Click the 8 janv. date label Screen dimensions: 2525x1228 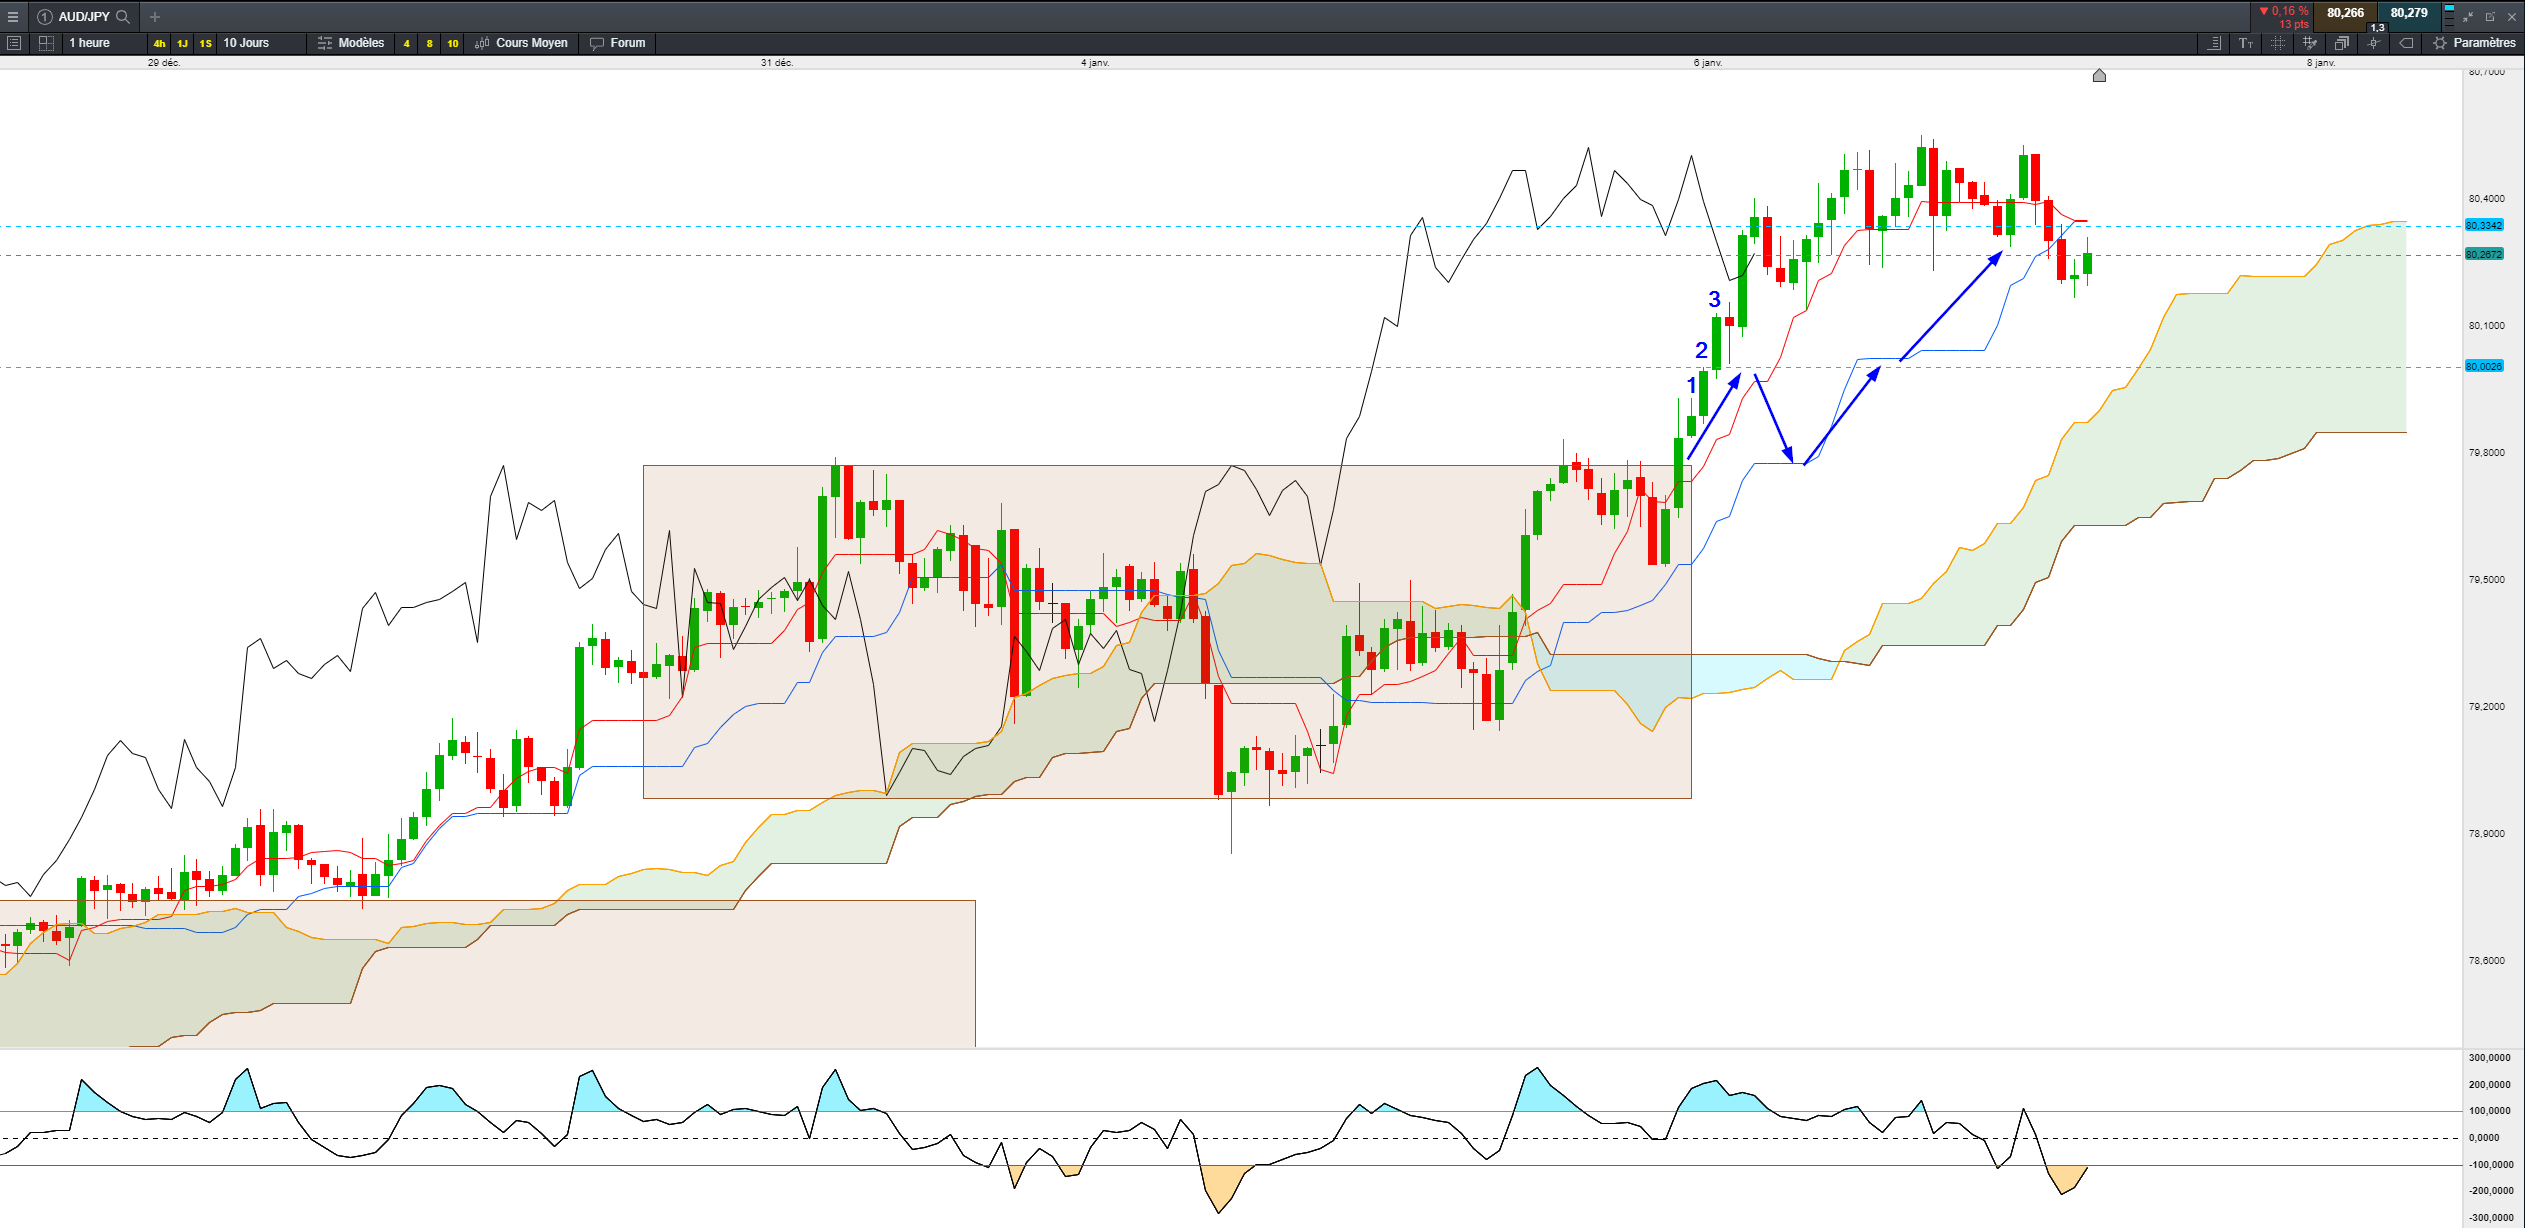click(x=2321, y=63)
